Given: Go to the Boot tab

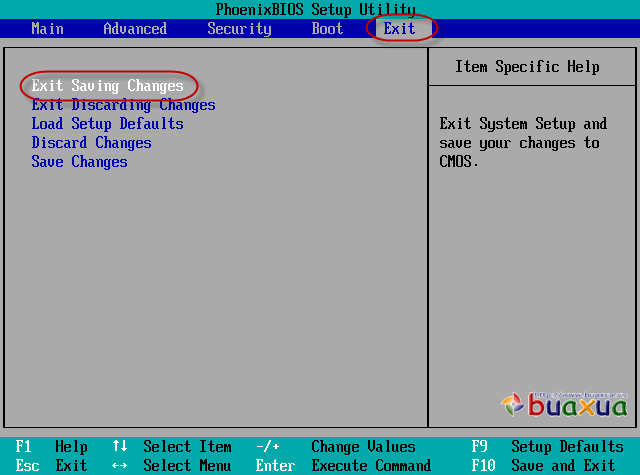Looking at the screenshot, I should (327, 29).
